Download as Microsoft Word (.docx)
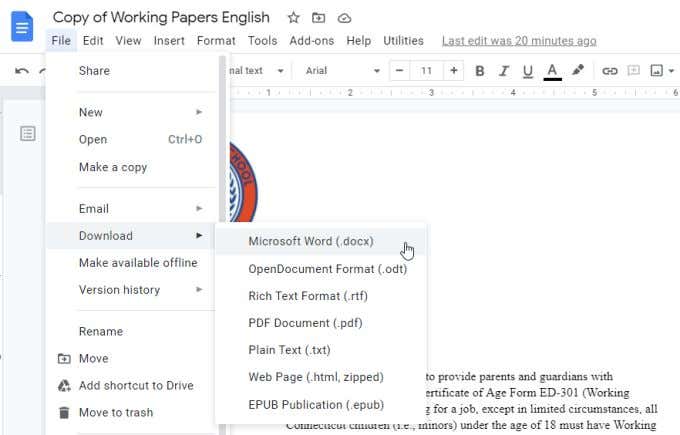The image size is (680, 435). (x=321, y=241)
